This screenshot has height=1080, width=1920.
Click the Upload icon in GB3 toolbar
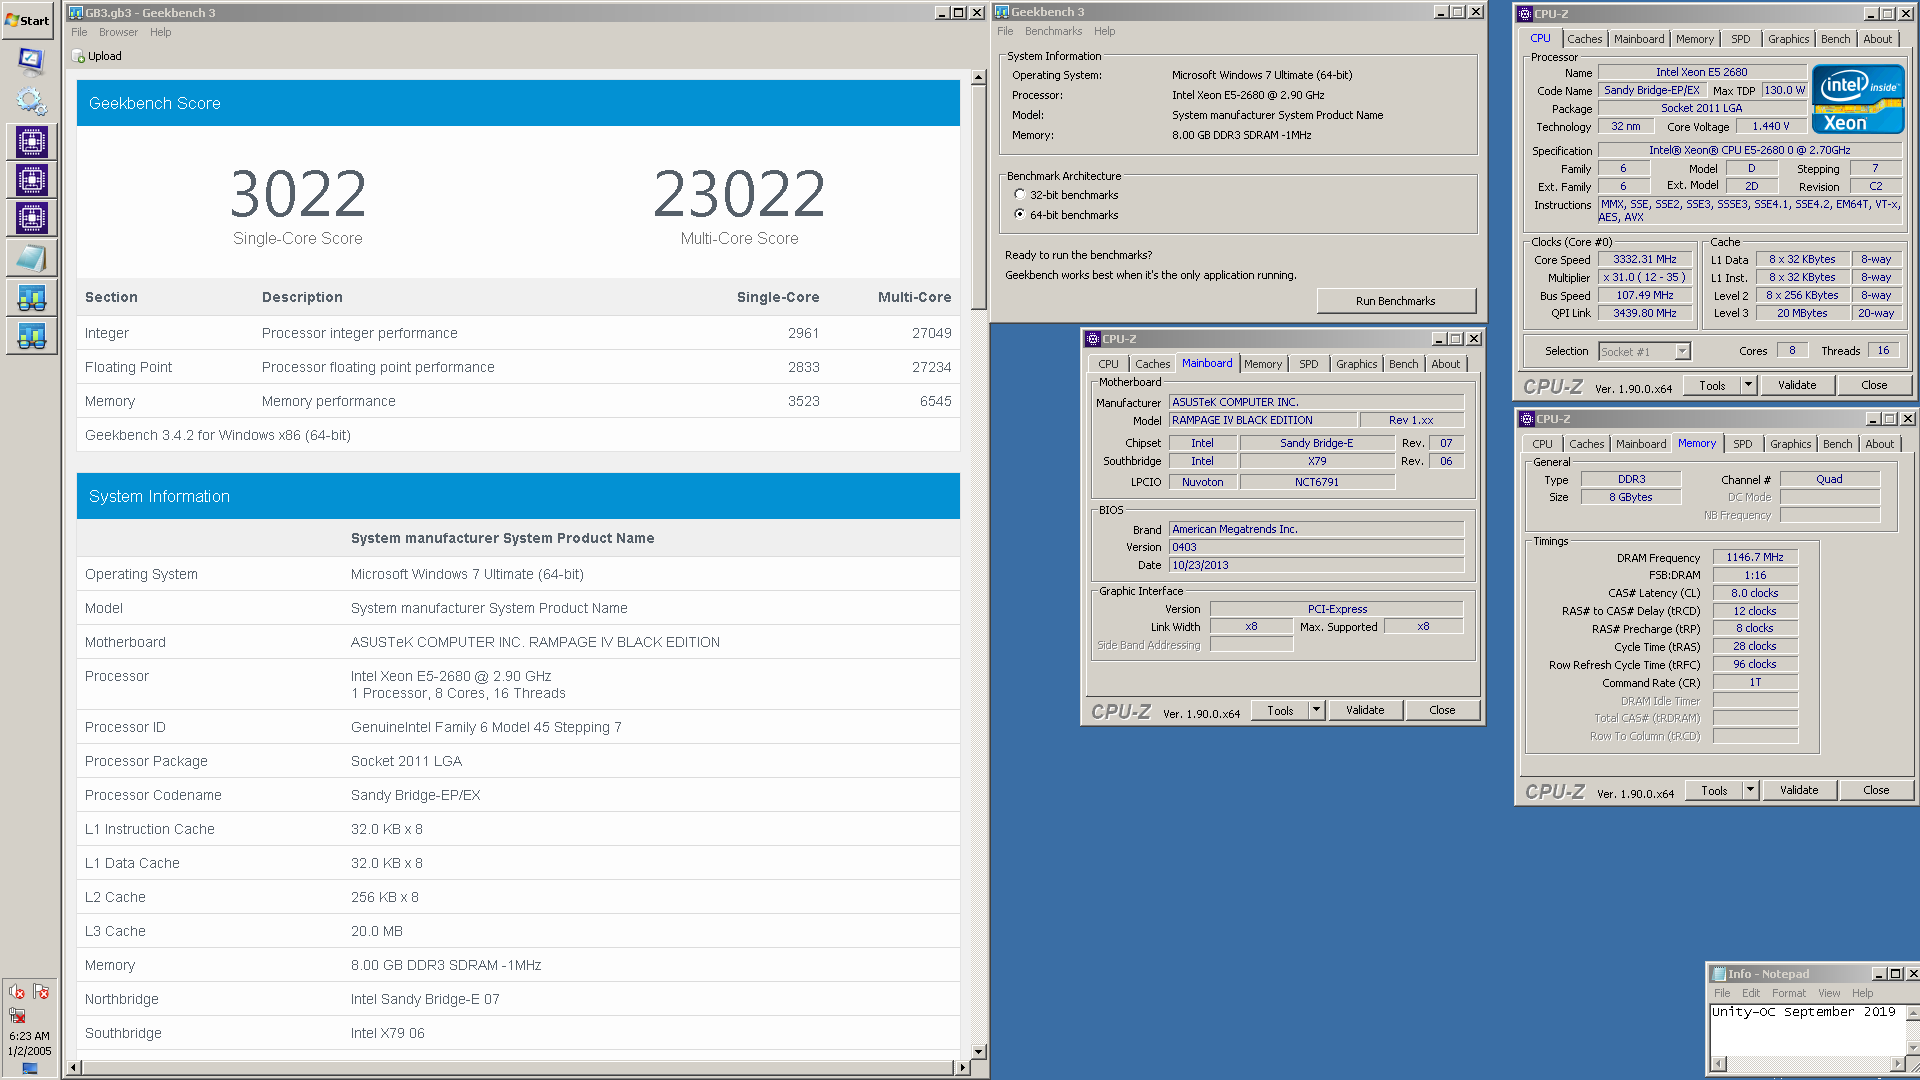(x=78, y=57)
